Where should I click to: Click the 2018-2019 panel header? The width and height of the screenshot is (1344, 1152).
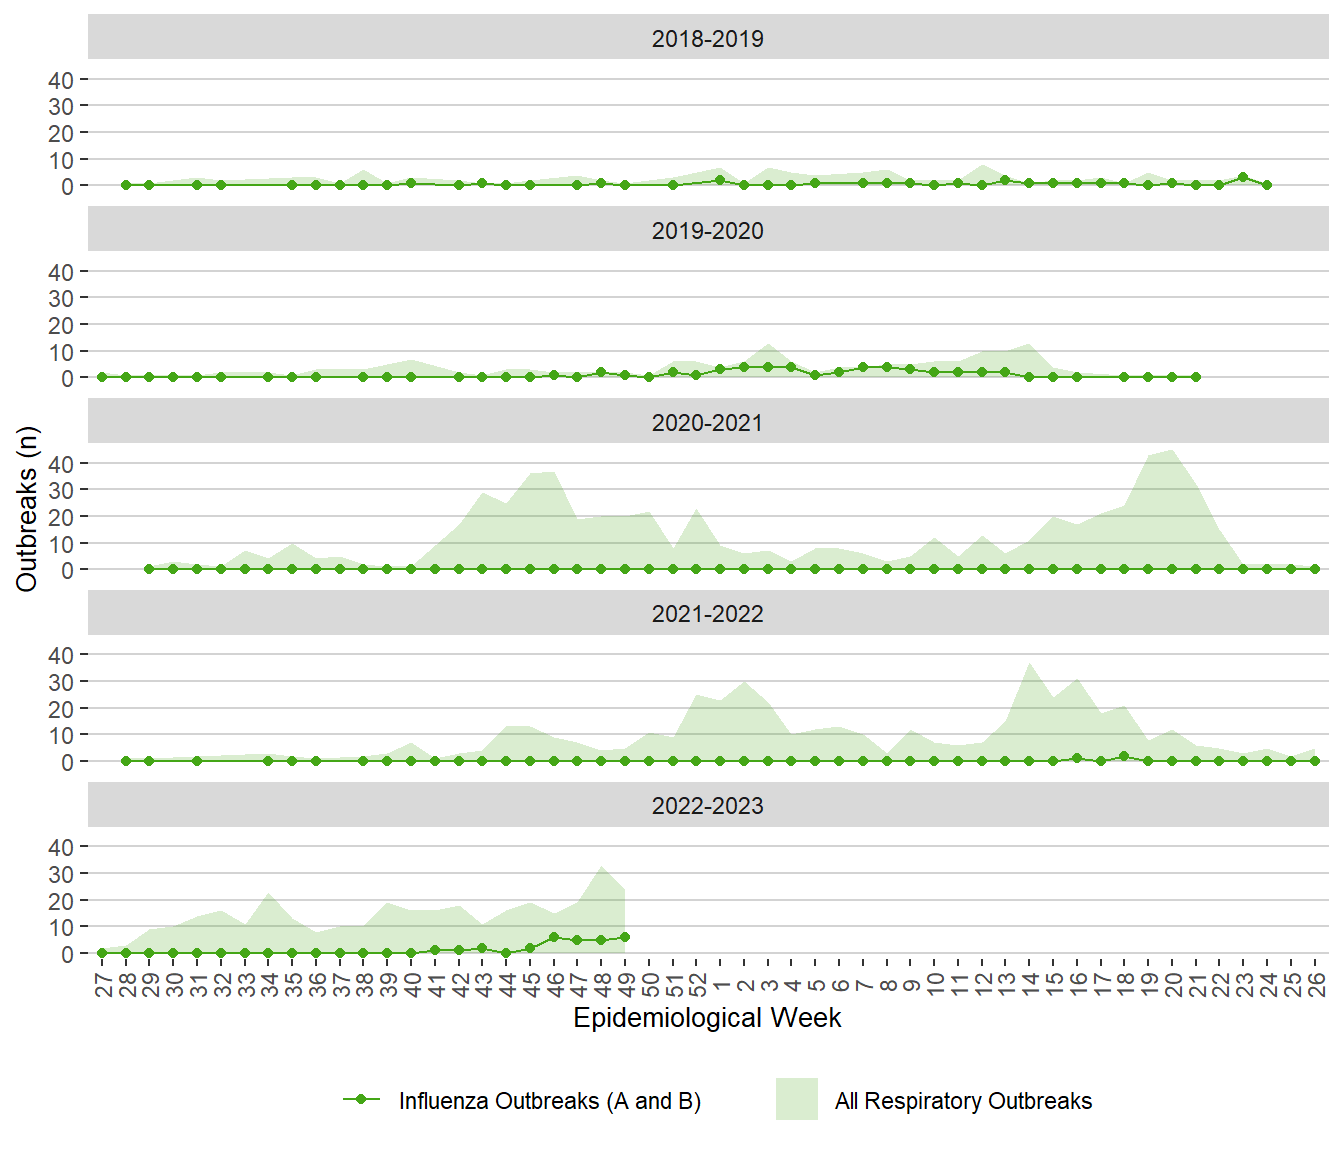pyautogui.click(x=707, y=38)
